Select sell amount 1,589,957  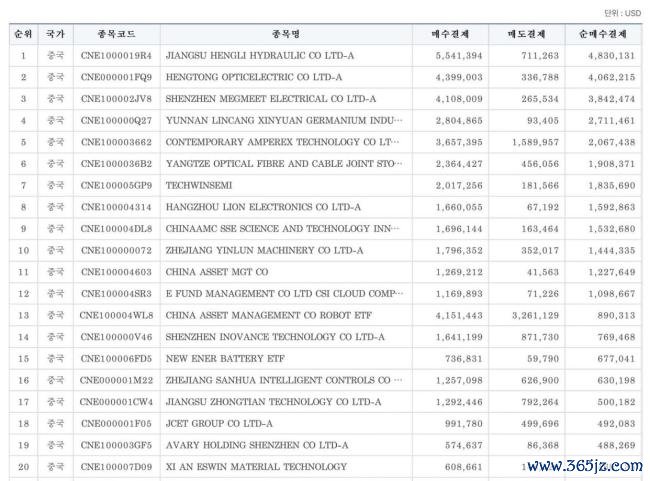click(x=536, y=142)
